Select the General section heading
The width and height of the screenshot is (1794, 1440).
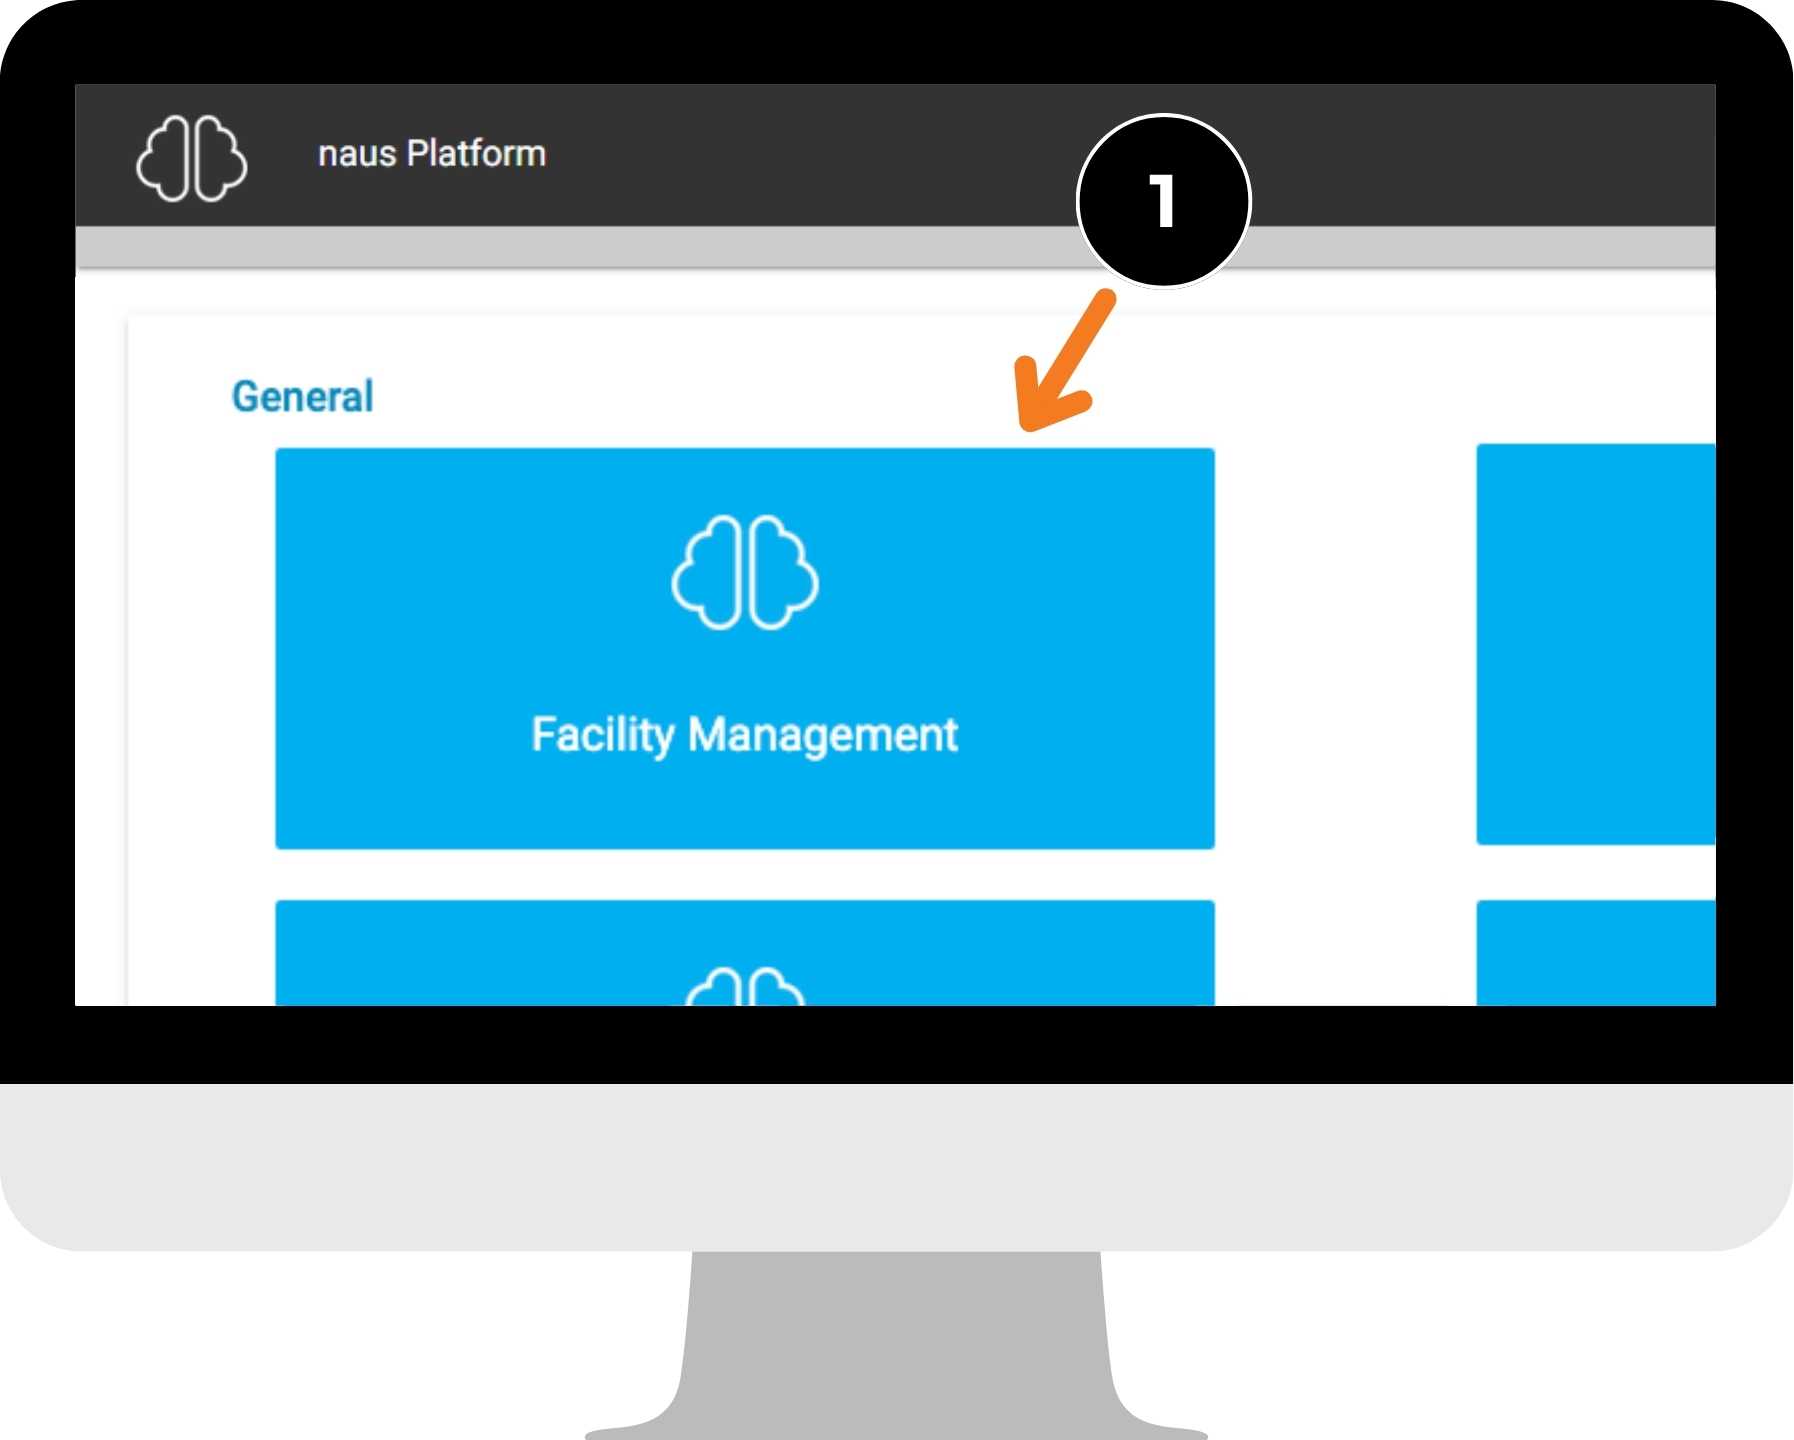[303, 397]
